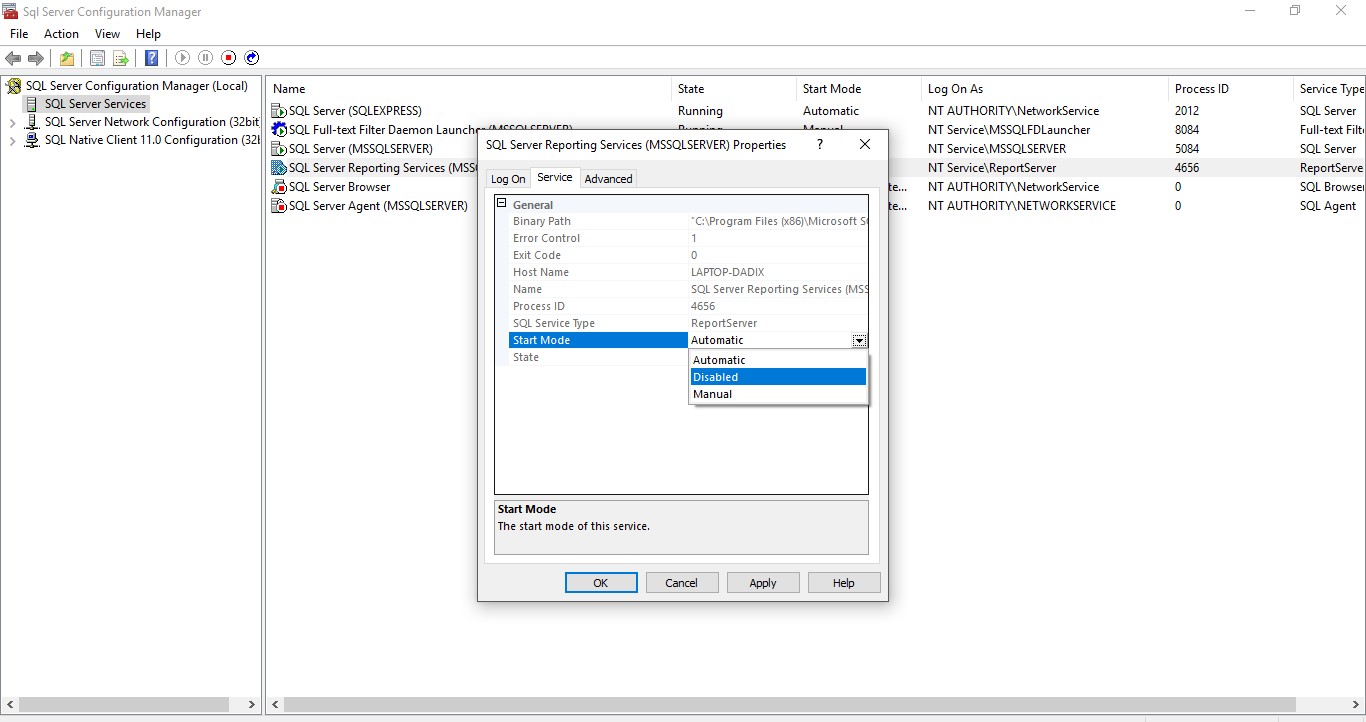Sort by the Name column header
This screenshot has width=1366, height=722.
469,89
